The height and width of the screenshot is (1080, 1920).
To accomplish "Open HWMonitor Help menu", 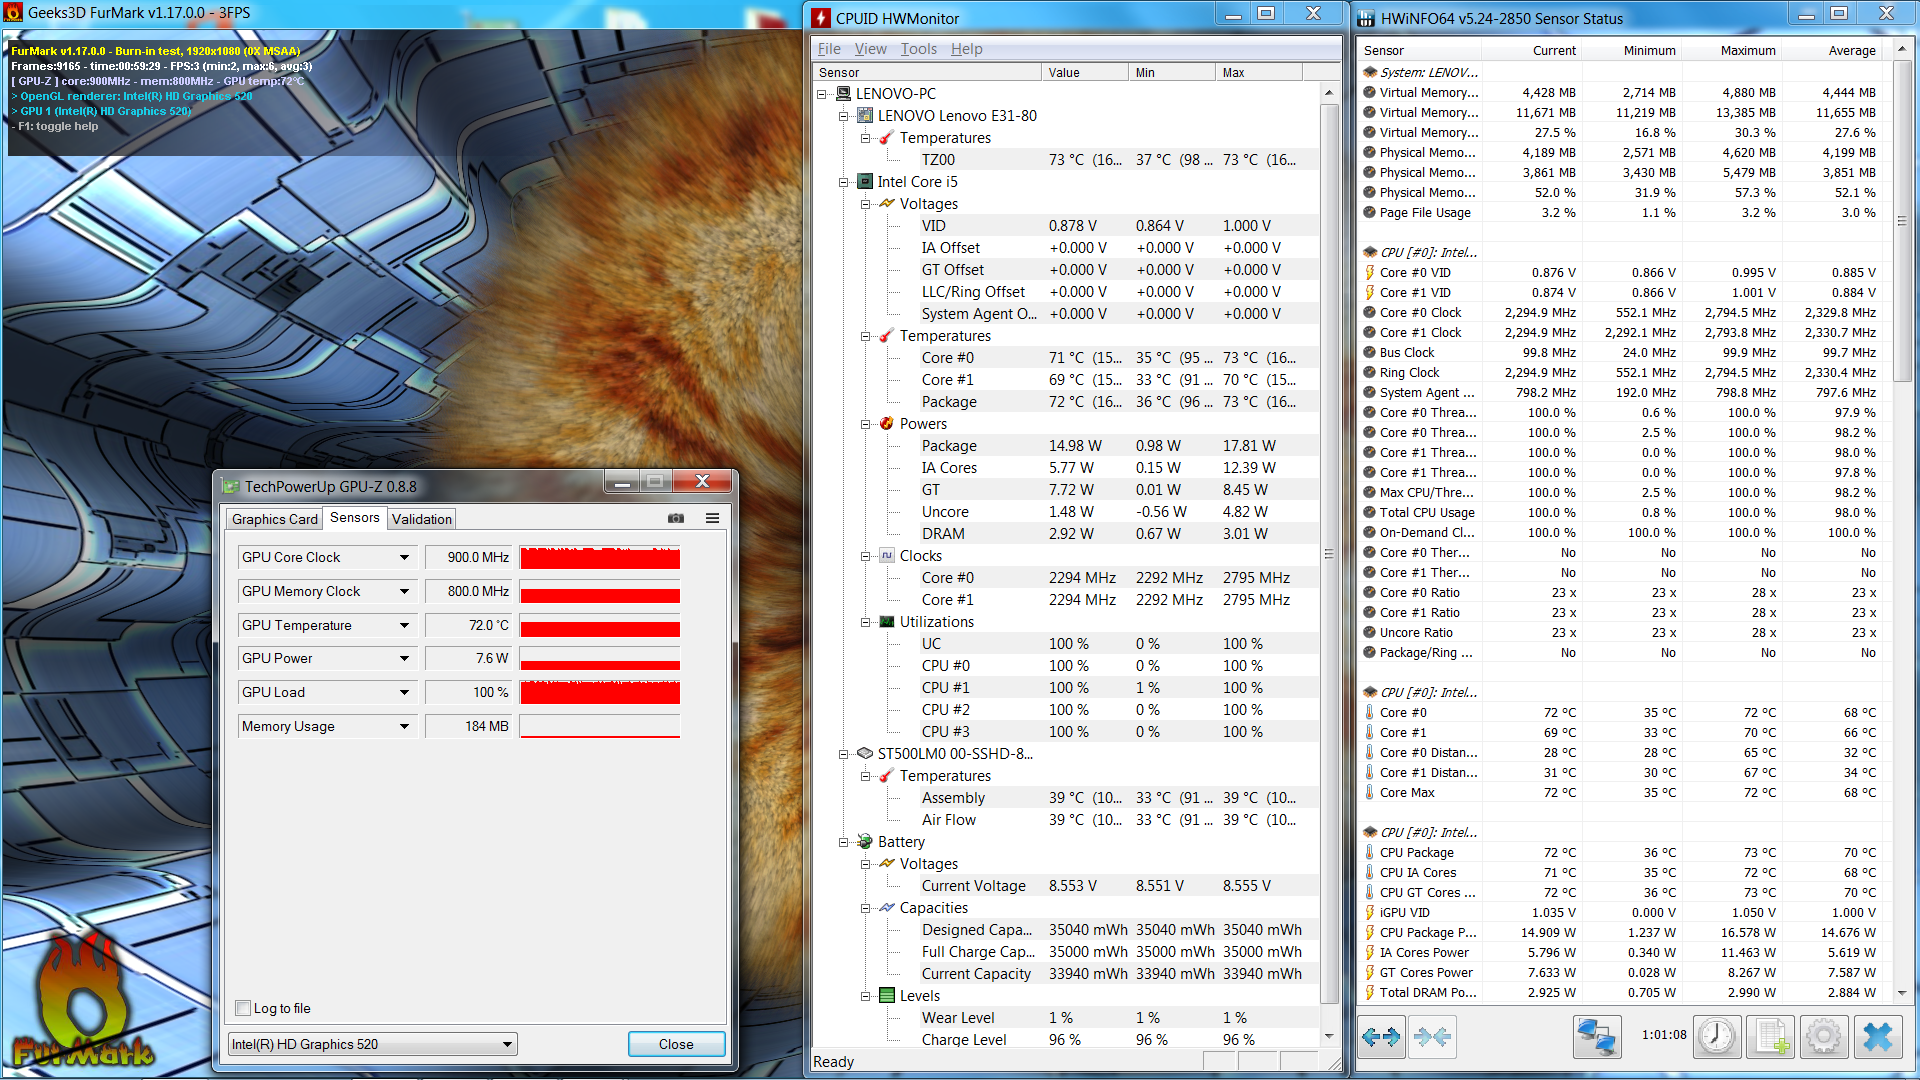I will 966,49.
